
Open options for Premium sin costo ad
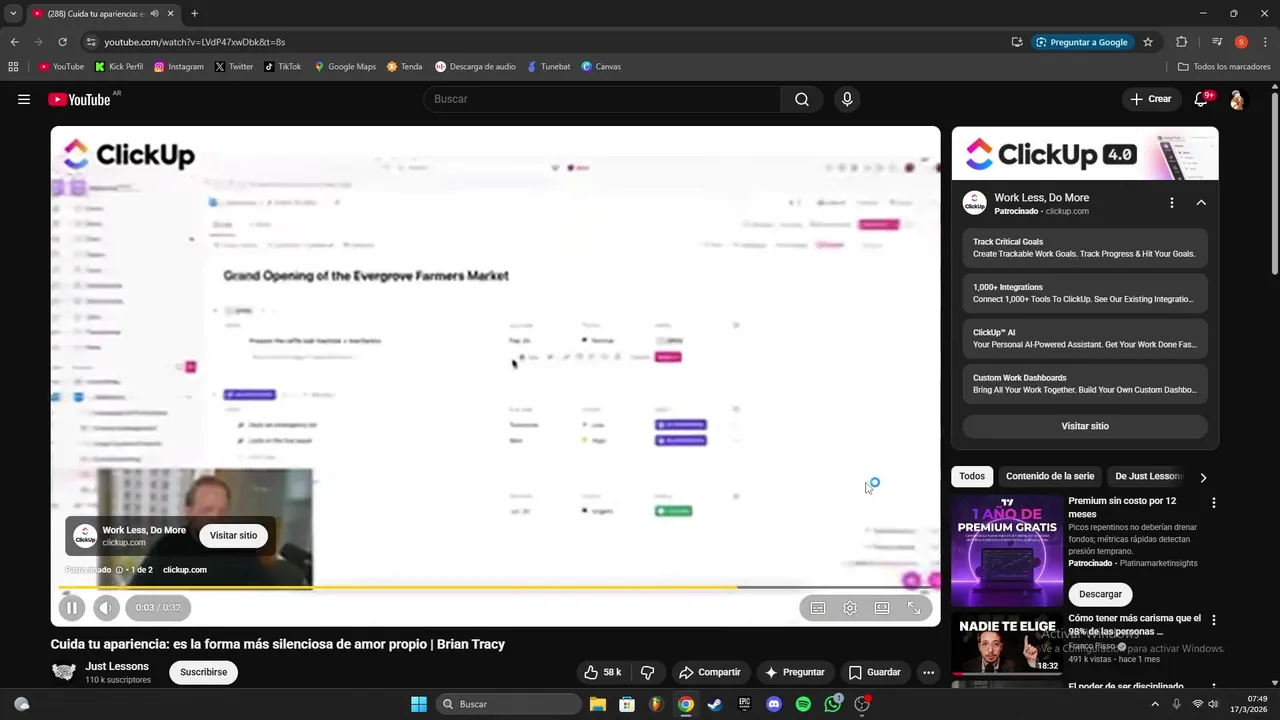click(1214, 503)
